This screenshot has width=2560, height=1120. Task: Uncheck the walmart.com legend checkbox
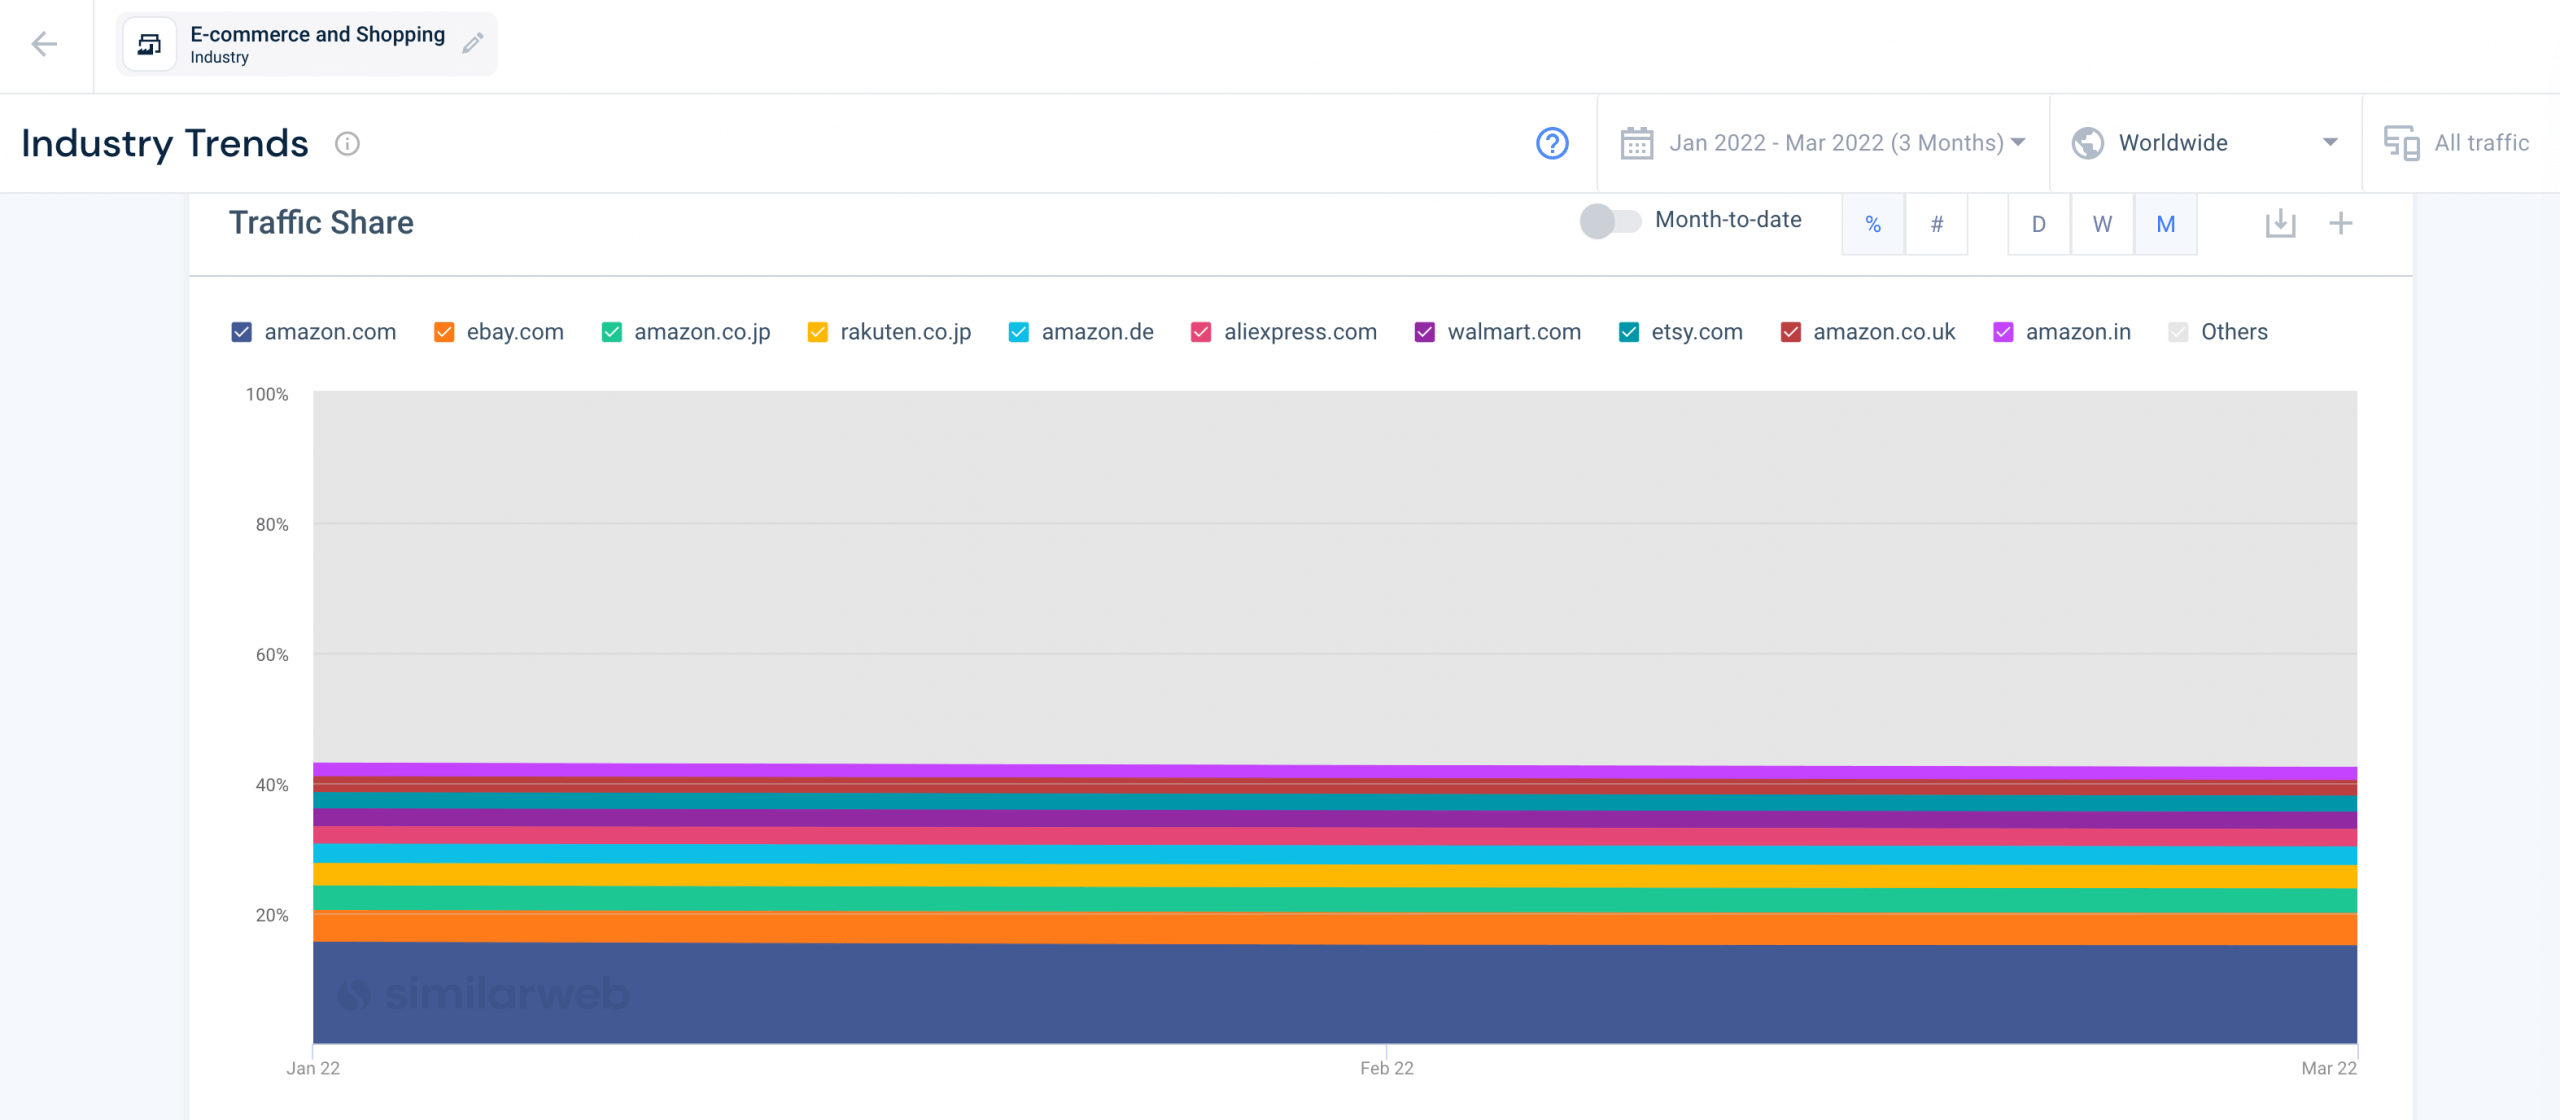(x=1424, y=332)
